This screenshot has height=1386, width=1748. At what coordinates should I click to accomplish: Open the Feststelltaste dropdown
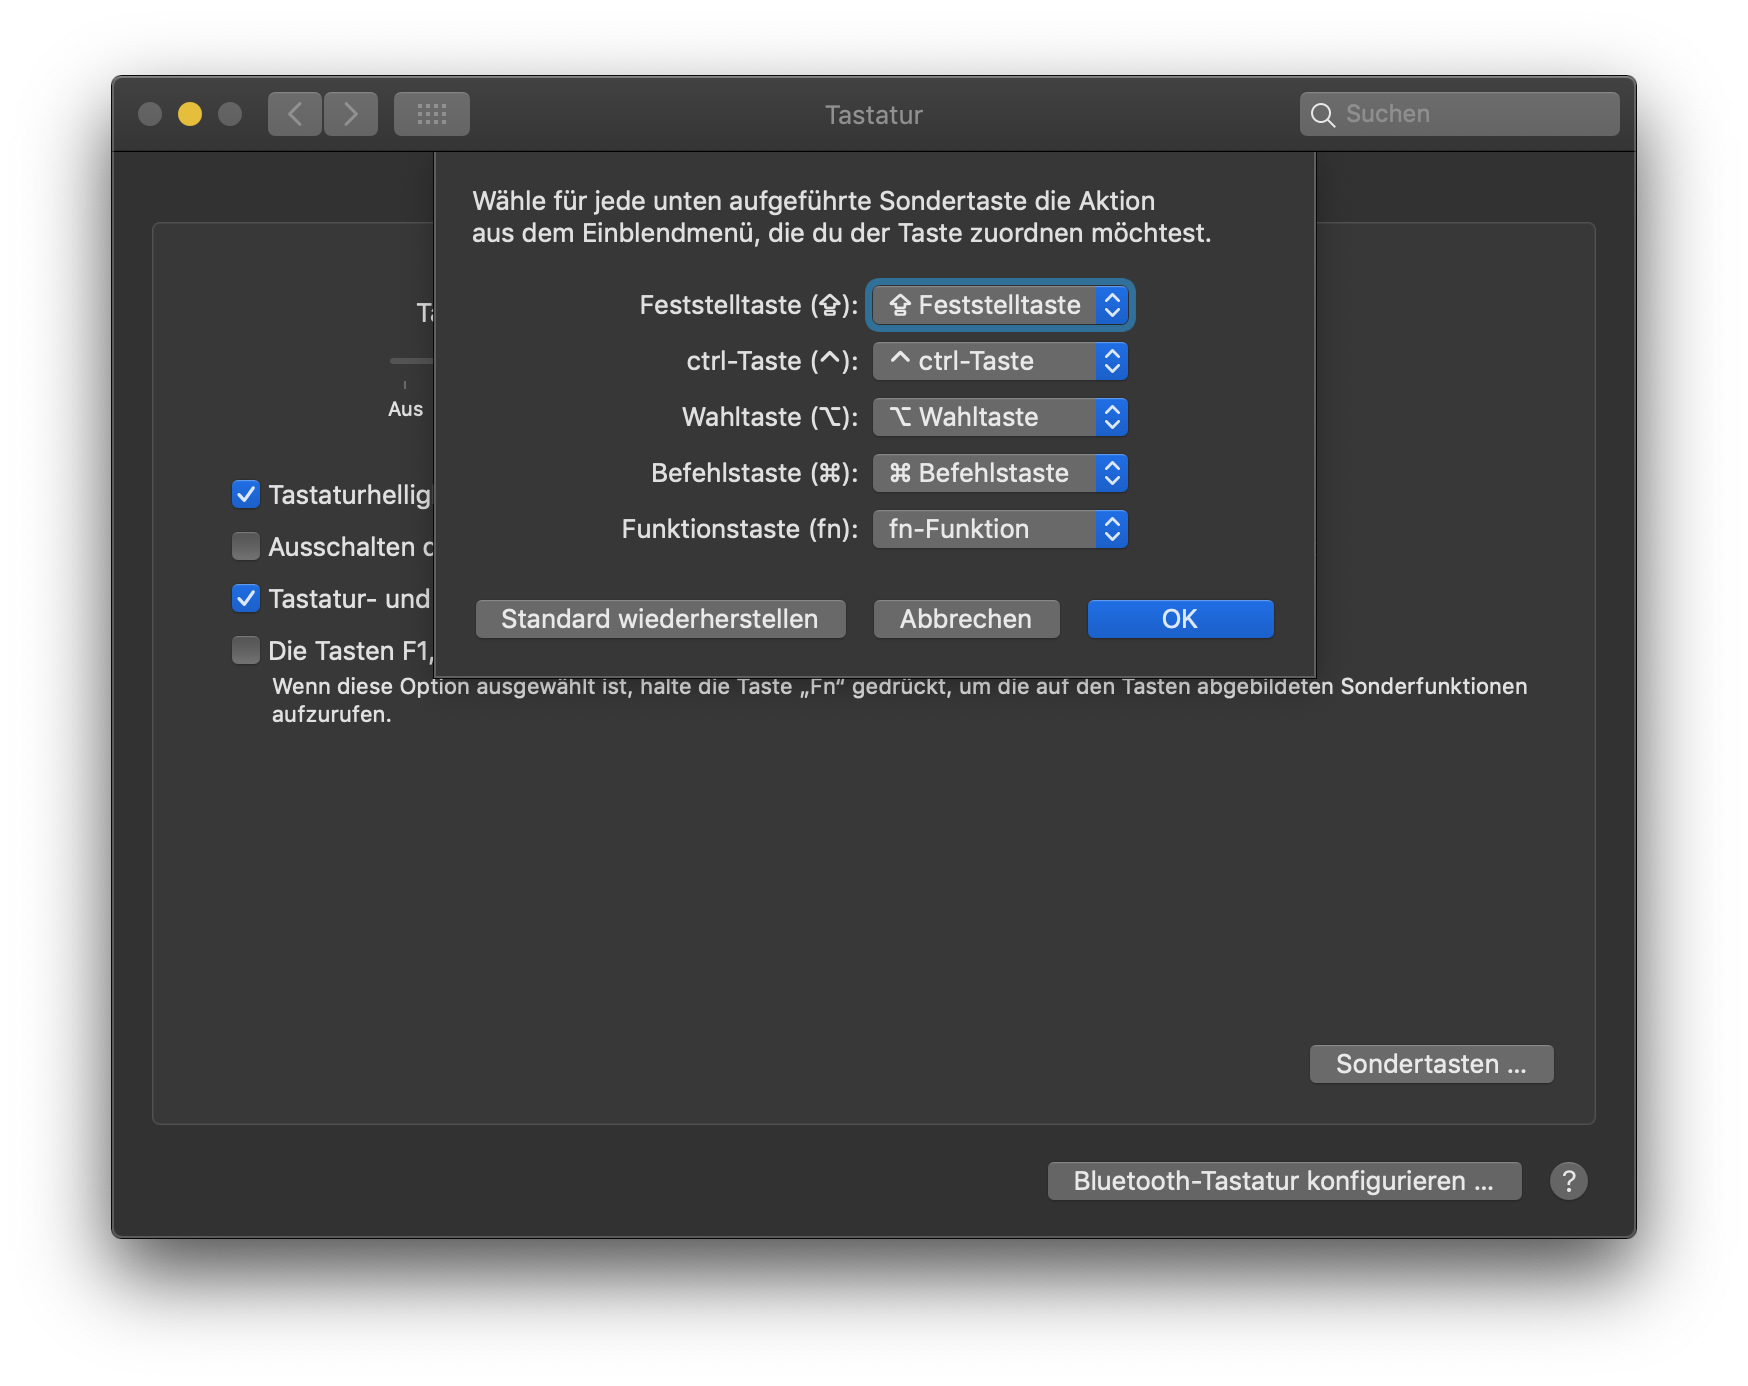[1000, 305]
